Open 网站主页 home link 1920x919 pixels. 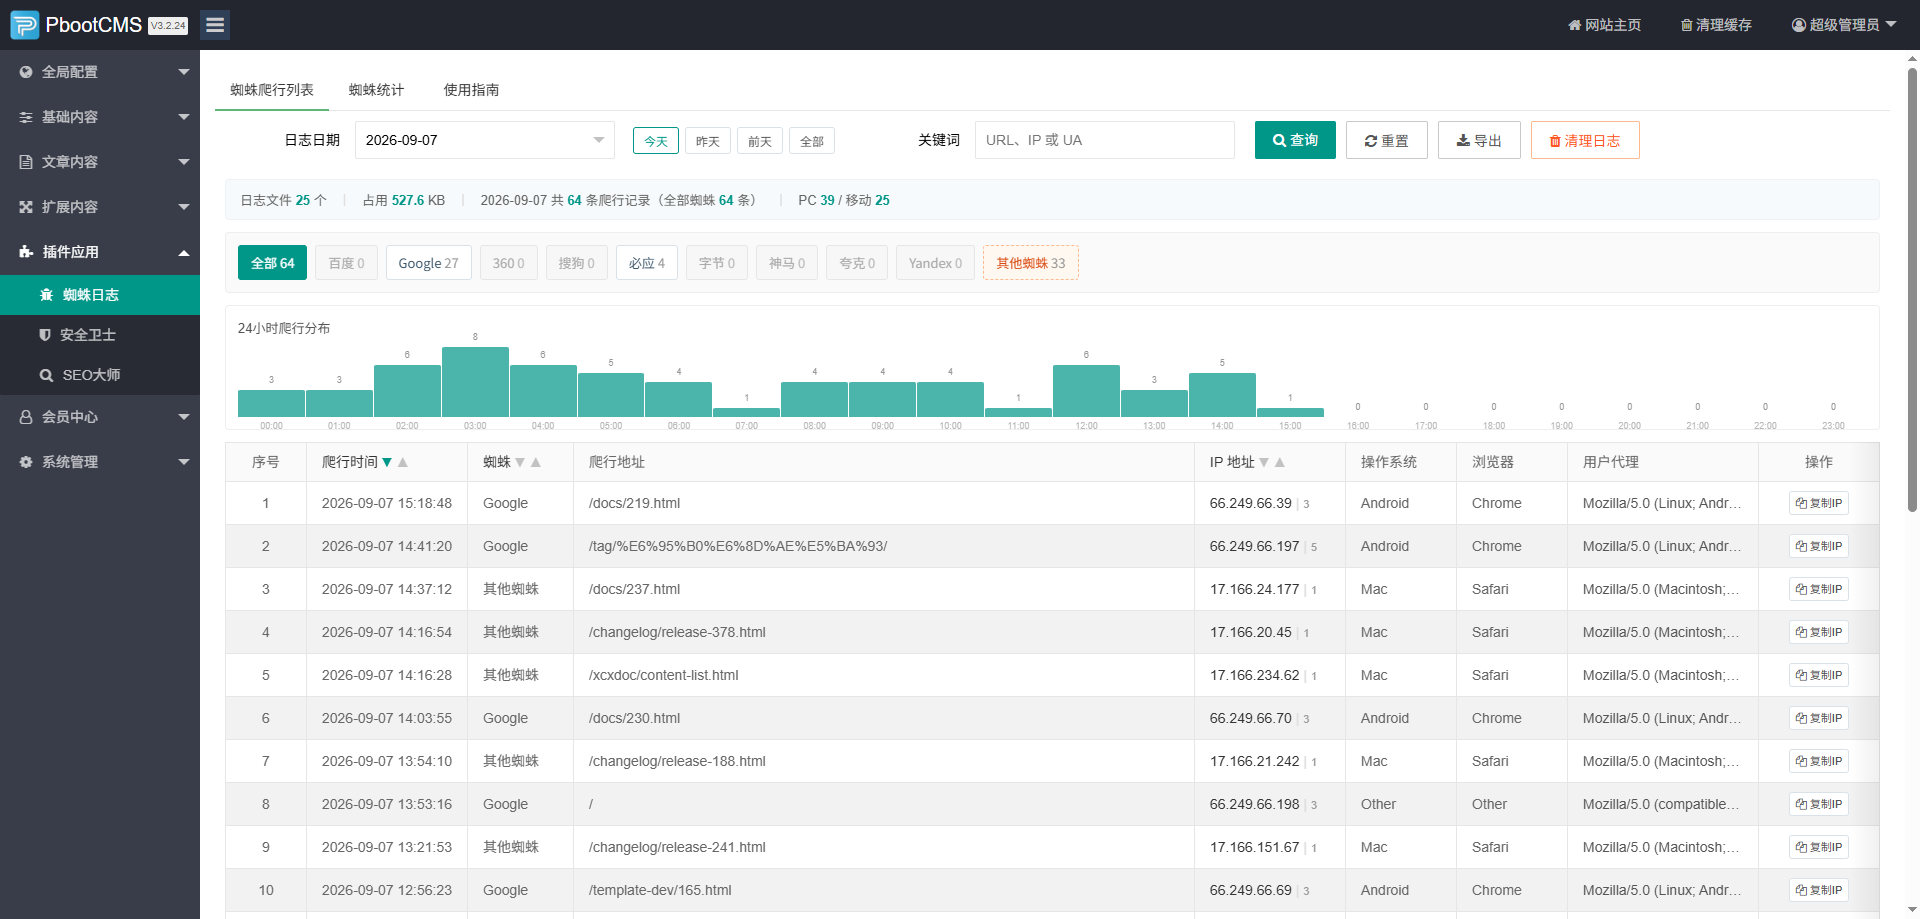[1604, 25]
